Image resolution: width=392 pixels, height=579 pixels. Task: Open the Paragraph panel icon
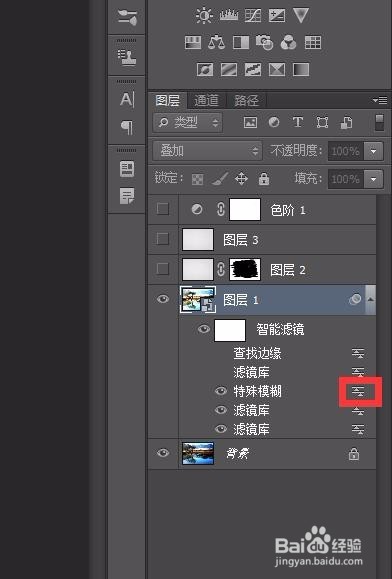coord(127,128)
